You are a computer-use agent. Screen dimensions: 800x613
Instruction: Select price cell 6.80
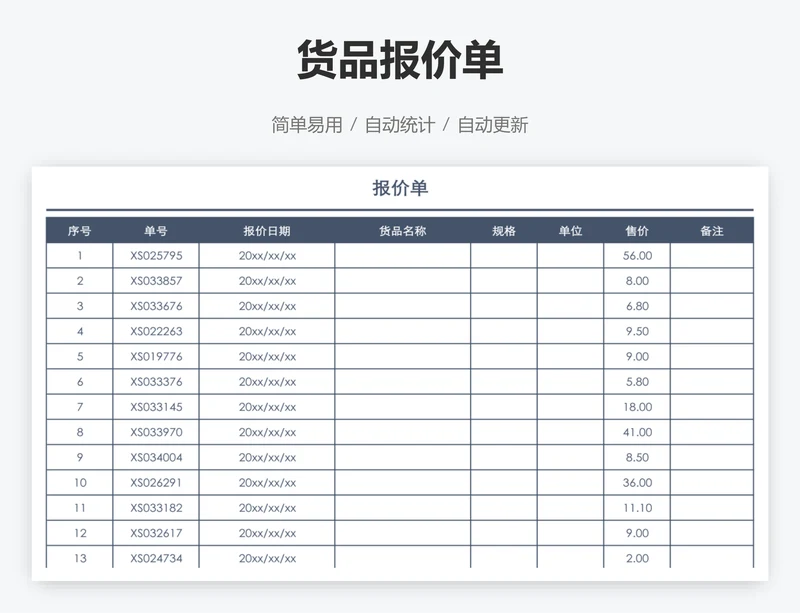pyautogui.click(x=637, y=306)
